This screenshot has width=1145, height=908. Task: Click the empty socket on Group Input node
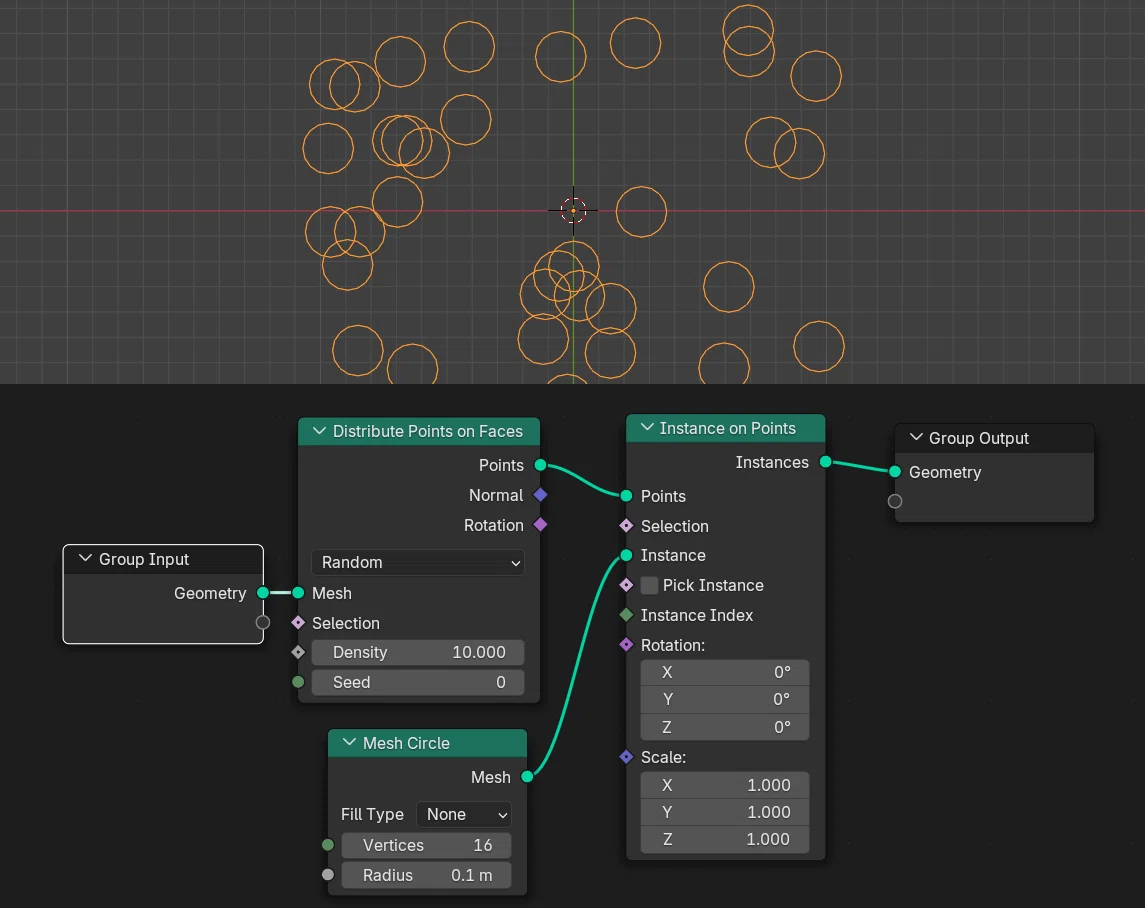pyautogui.click(x=263, y=622)
